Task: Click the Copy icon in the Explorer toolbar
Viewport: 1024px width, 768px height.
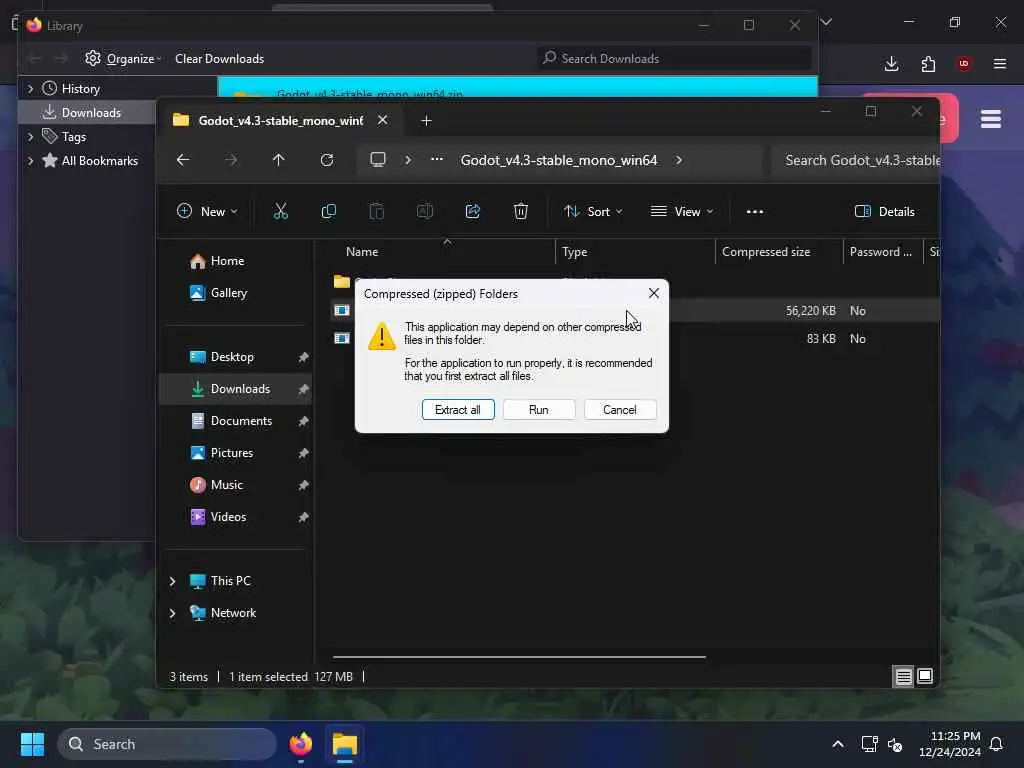Action: (328, 212)
